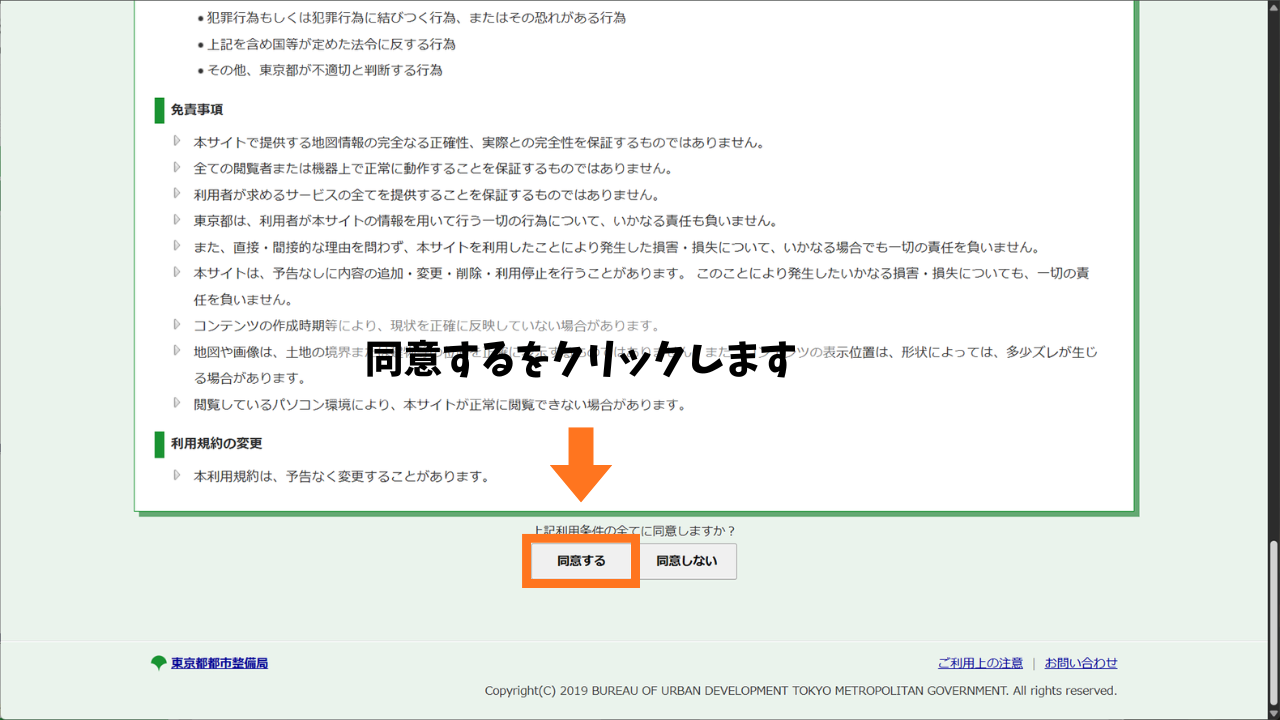Click the orange arrow pointing at the agree button
This screenshot has width=1280, height=720.
(580, 465)
